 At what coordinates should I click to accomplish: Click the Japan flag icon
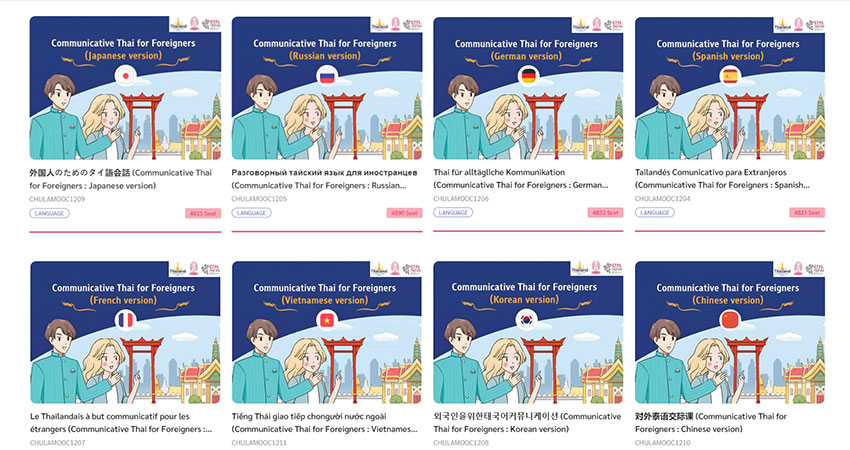tap(125, 76)
